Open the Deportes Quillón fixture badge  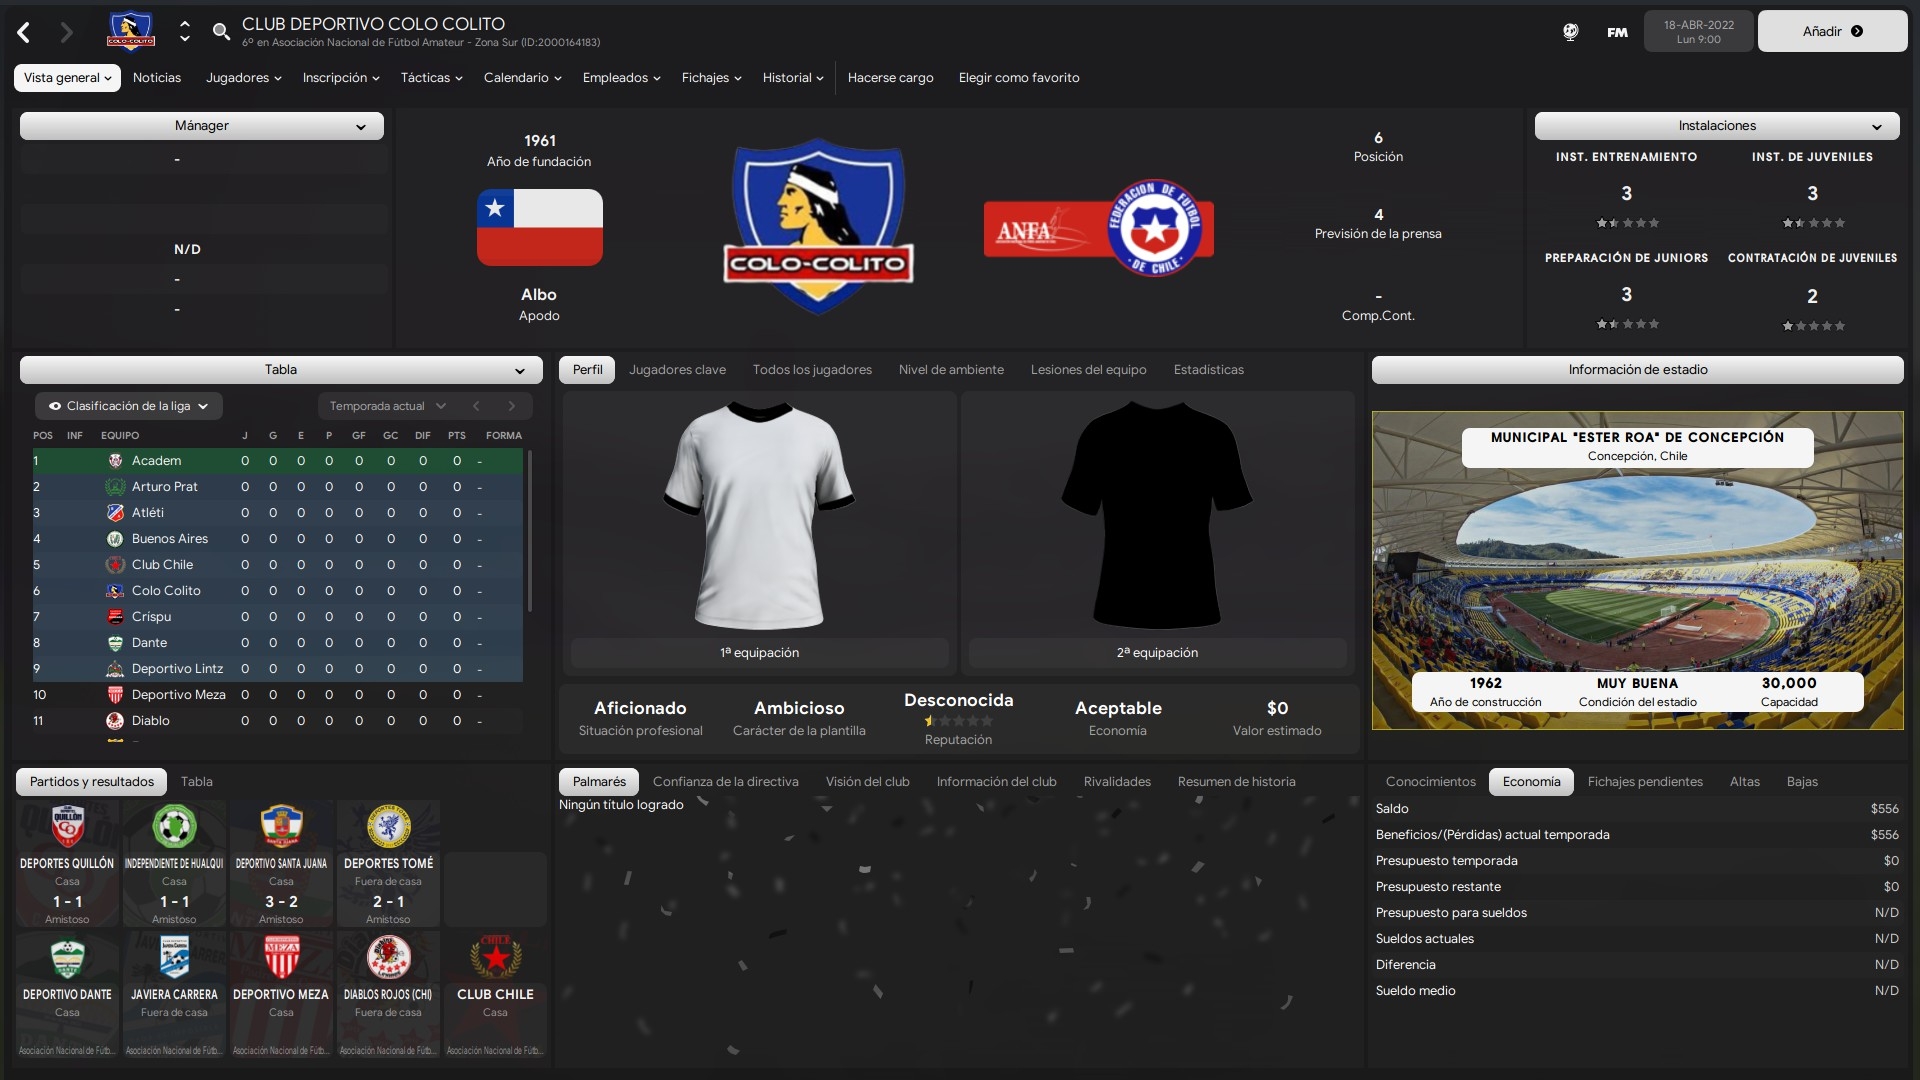(x=67, y=826)
